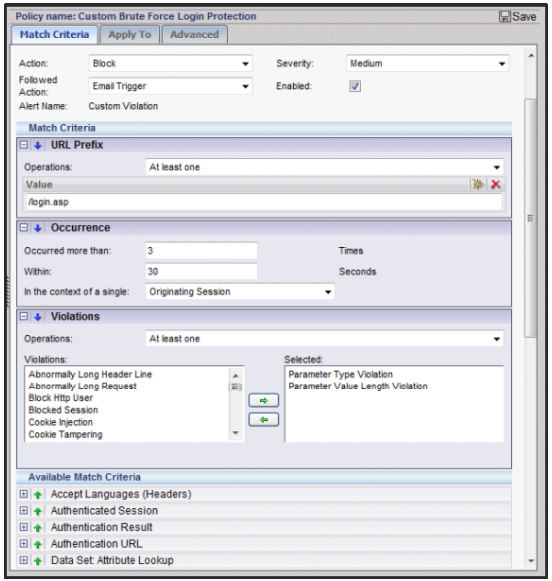
Task: Expand the Authentication Result criteria
Action: 24,527
